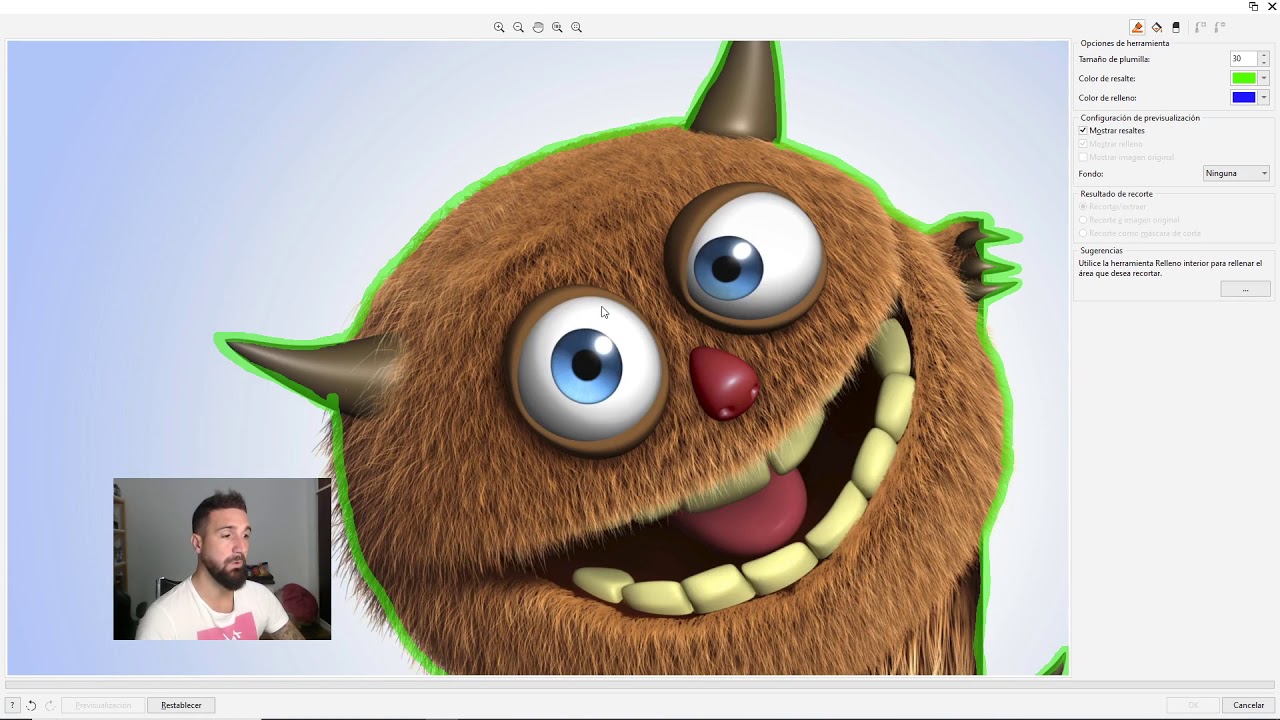Click the Resultado de recorte heading

[x=1116, y=194]
